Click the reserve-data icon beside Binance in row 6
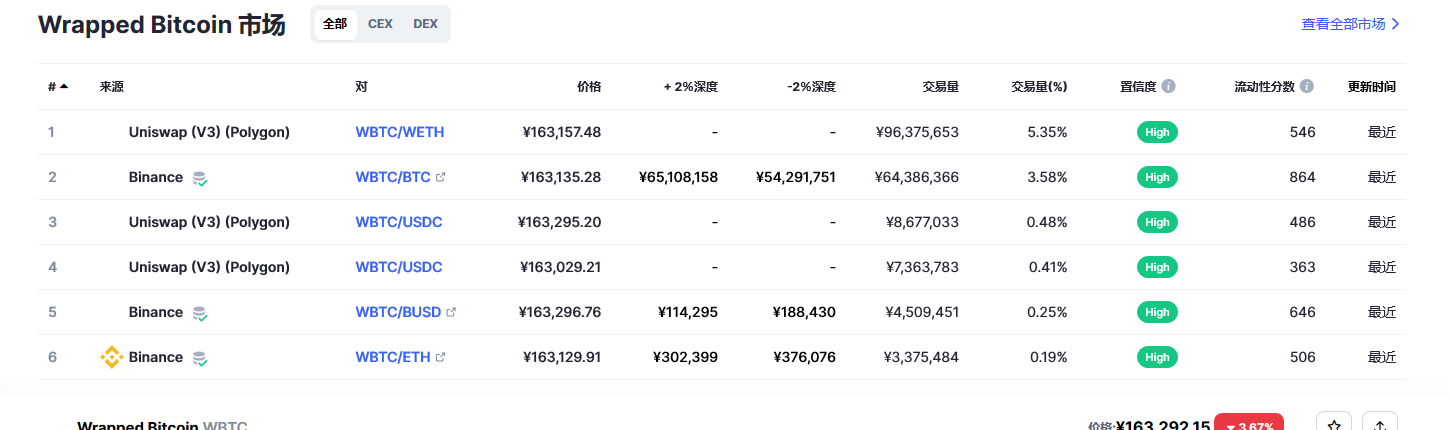 point(200,358)
